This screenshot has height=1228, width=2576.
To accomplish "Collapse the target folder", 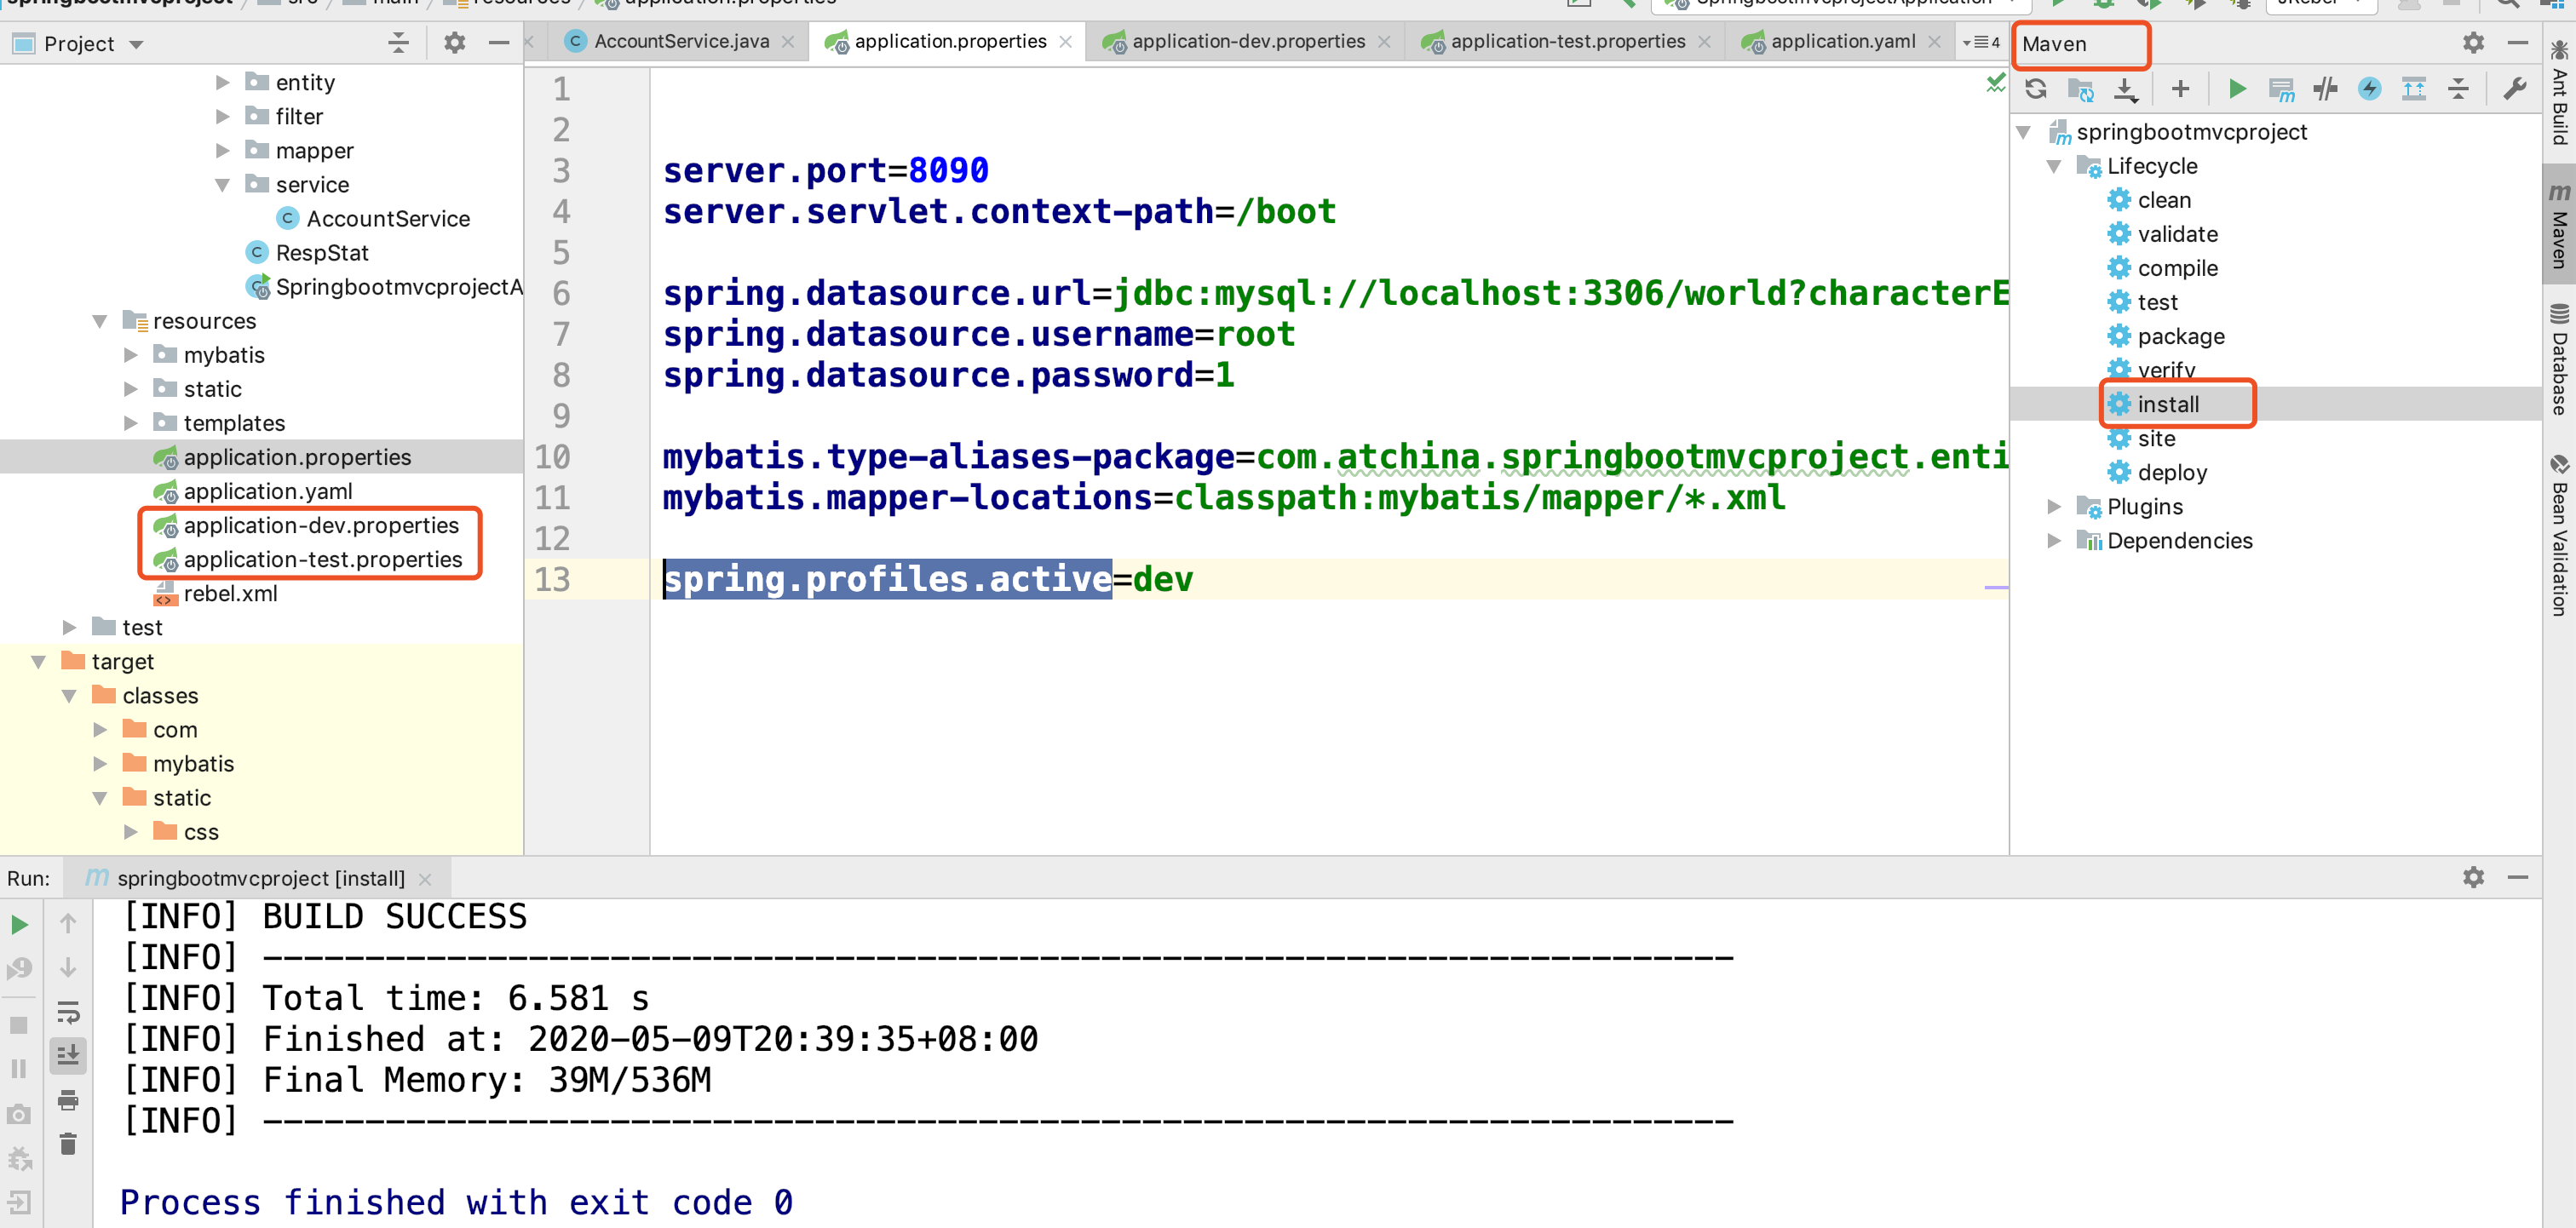I will click(x=39, y=662).
